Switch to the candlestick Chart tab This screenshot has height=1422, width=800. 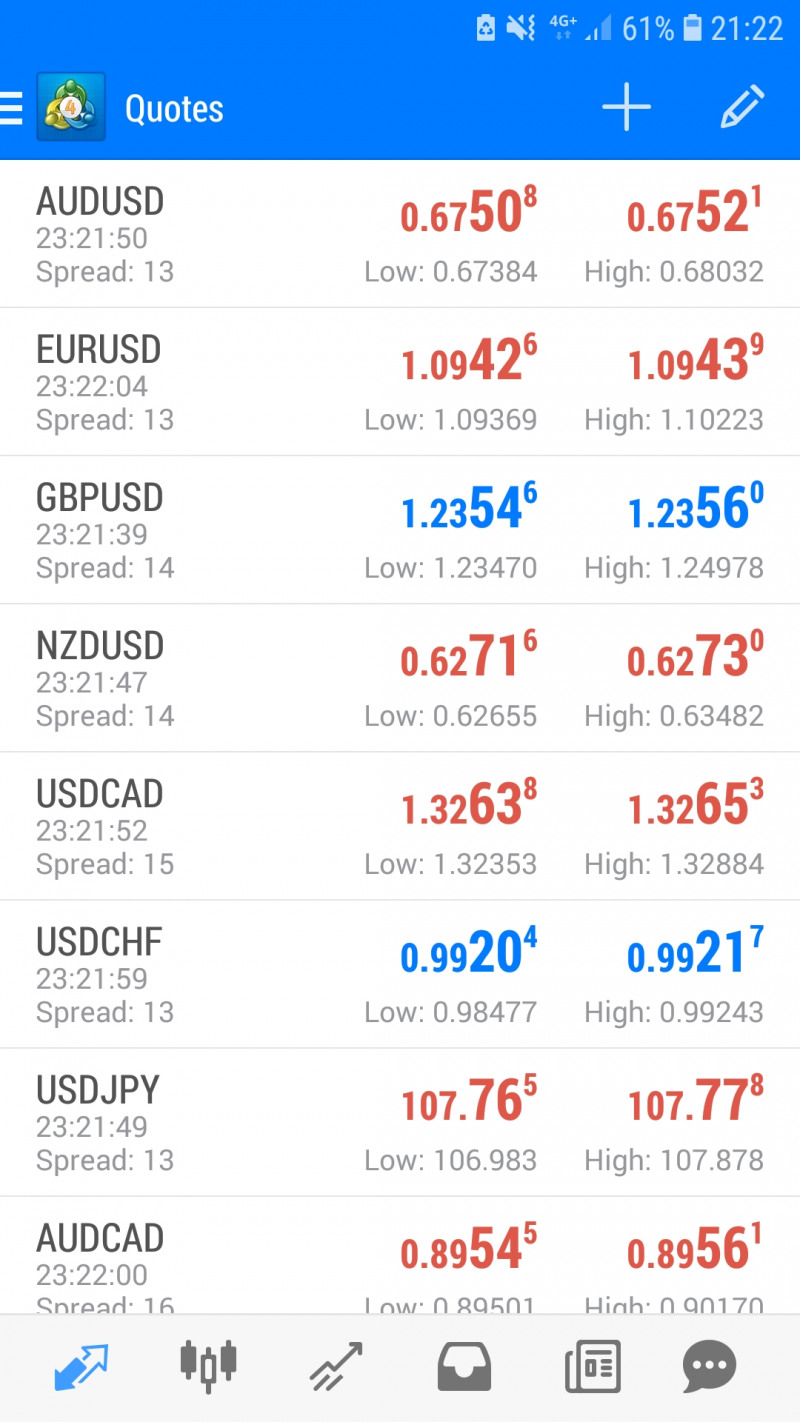pos(209,1366)
